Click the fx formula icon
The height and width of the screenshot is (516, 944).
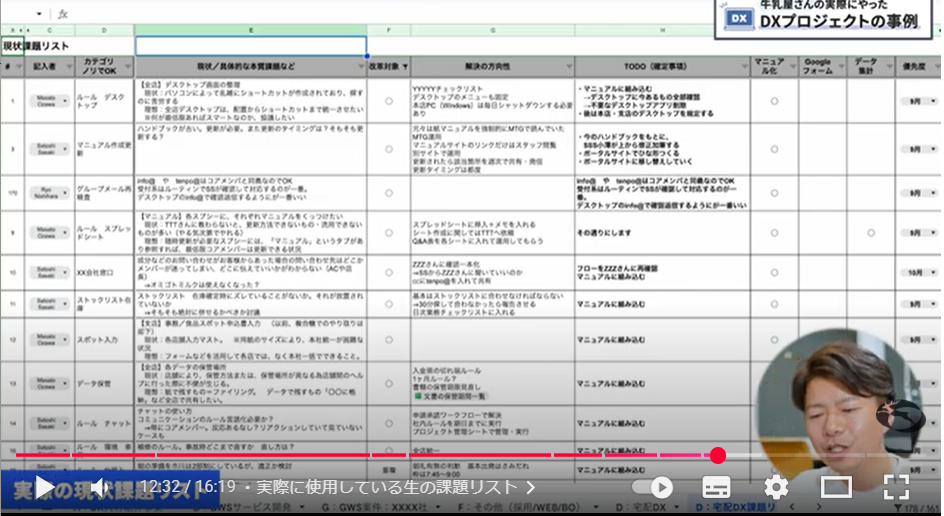click(63, 14)
